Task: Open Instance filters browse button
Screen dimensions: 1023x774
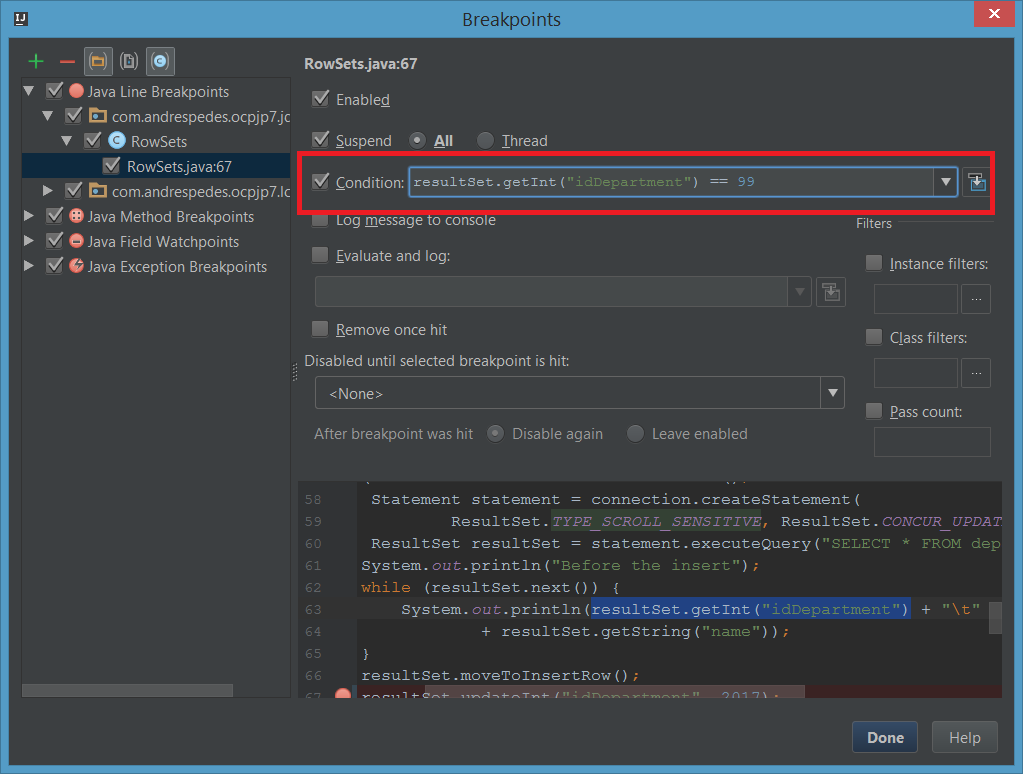Action: (976, 299)
